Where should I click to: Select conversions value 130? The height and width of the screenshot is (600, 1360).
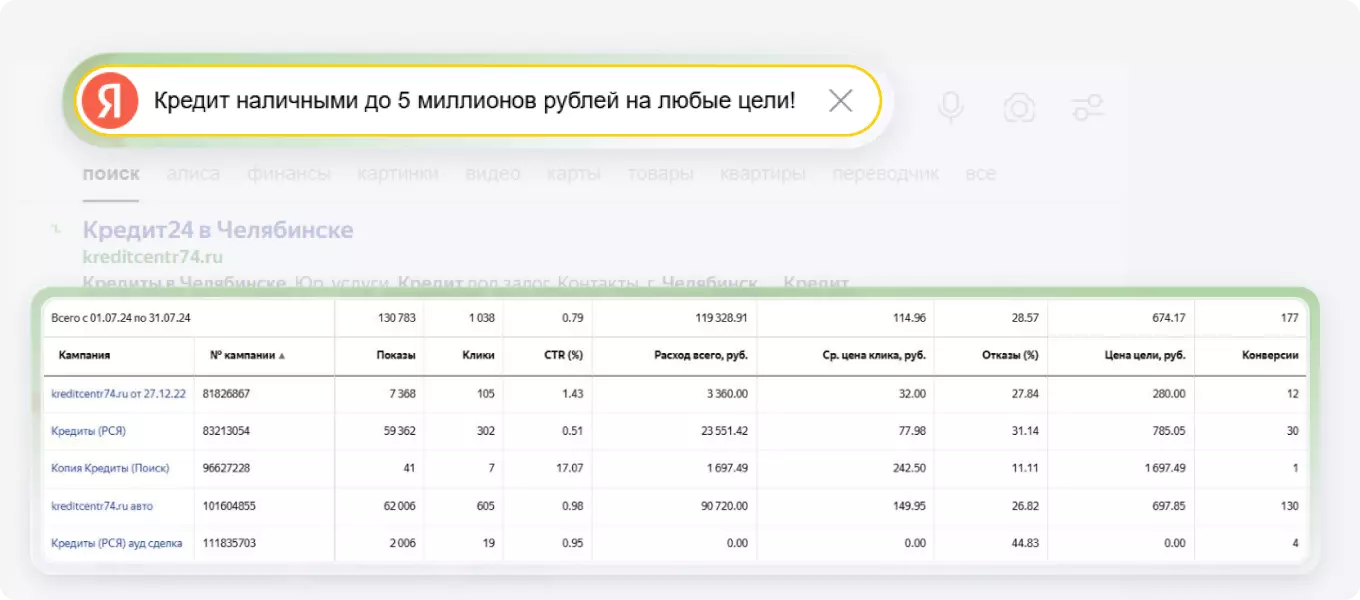click(1289, 506)
